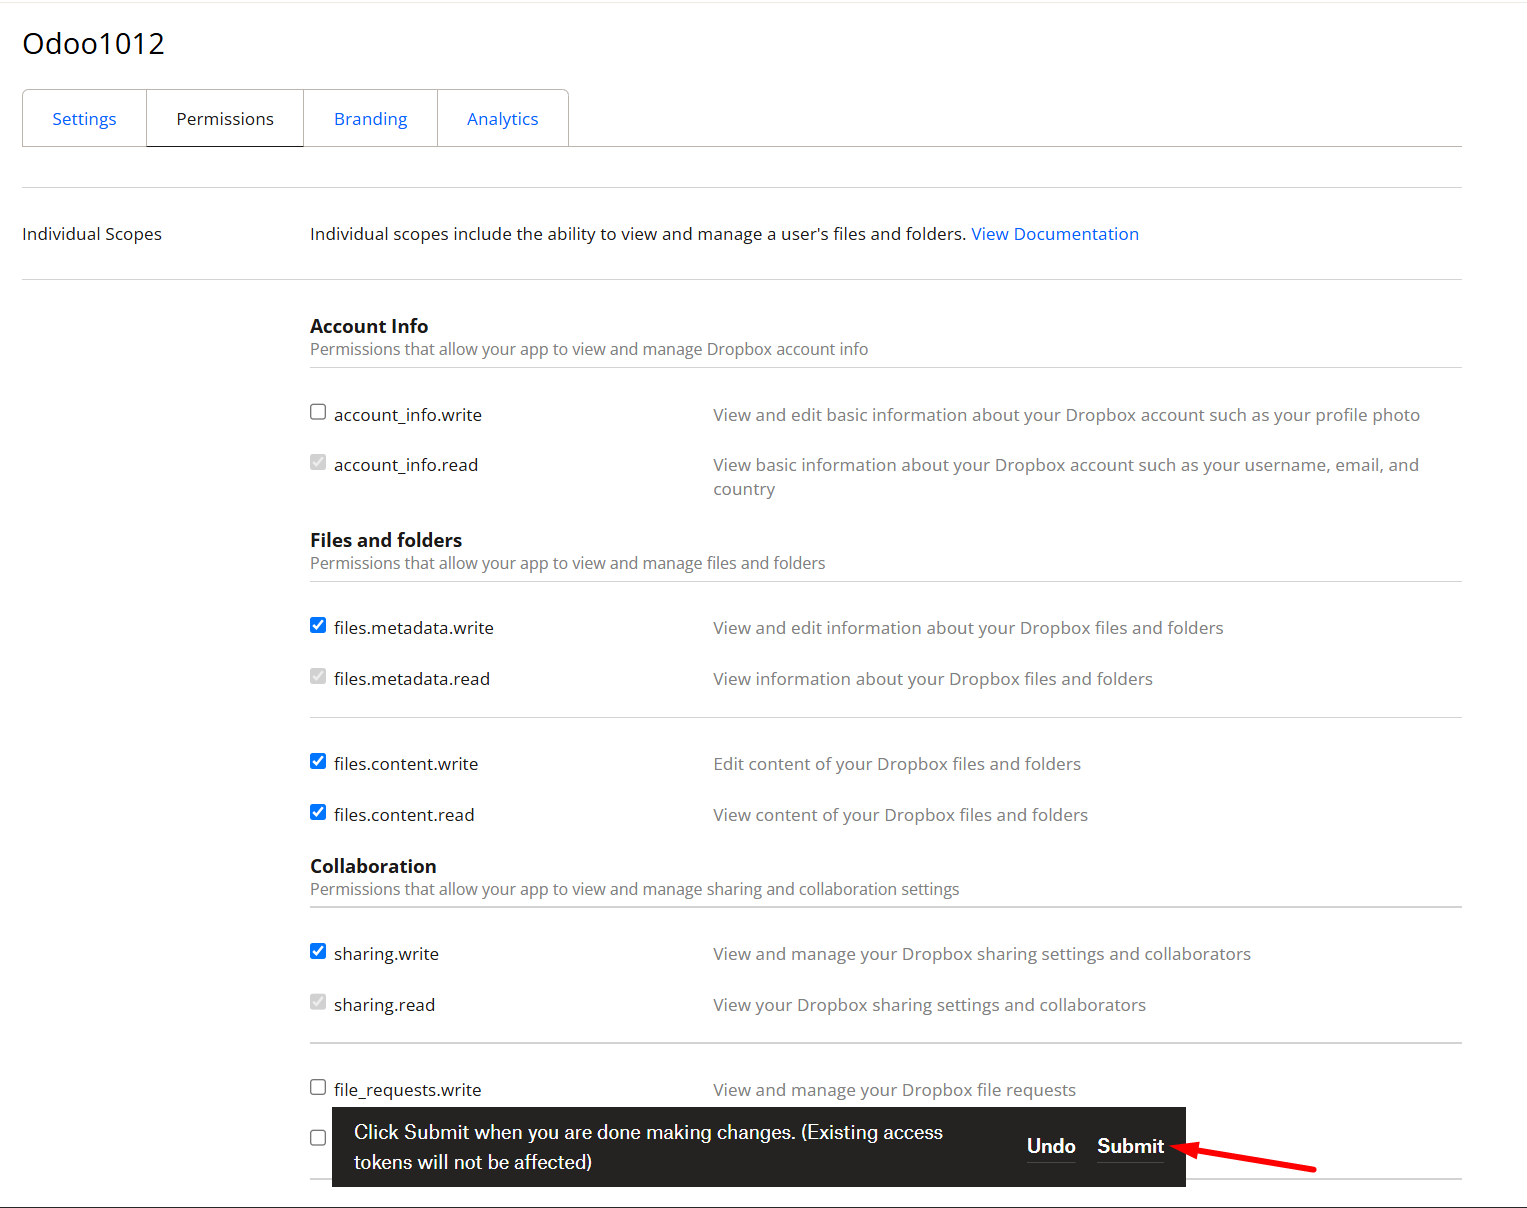The height and width of the screenshot is (1208, 1527).
Task: Open the View Documentation link
Action: (1055, 234)
